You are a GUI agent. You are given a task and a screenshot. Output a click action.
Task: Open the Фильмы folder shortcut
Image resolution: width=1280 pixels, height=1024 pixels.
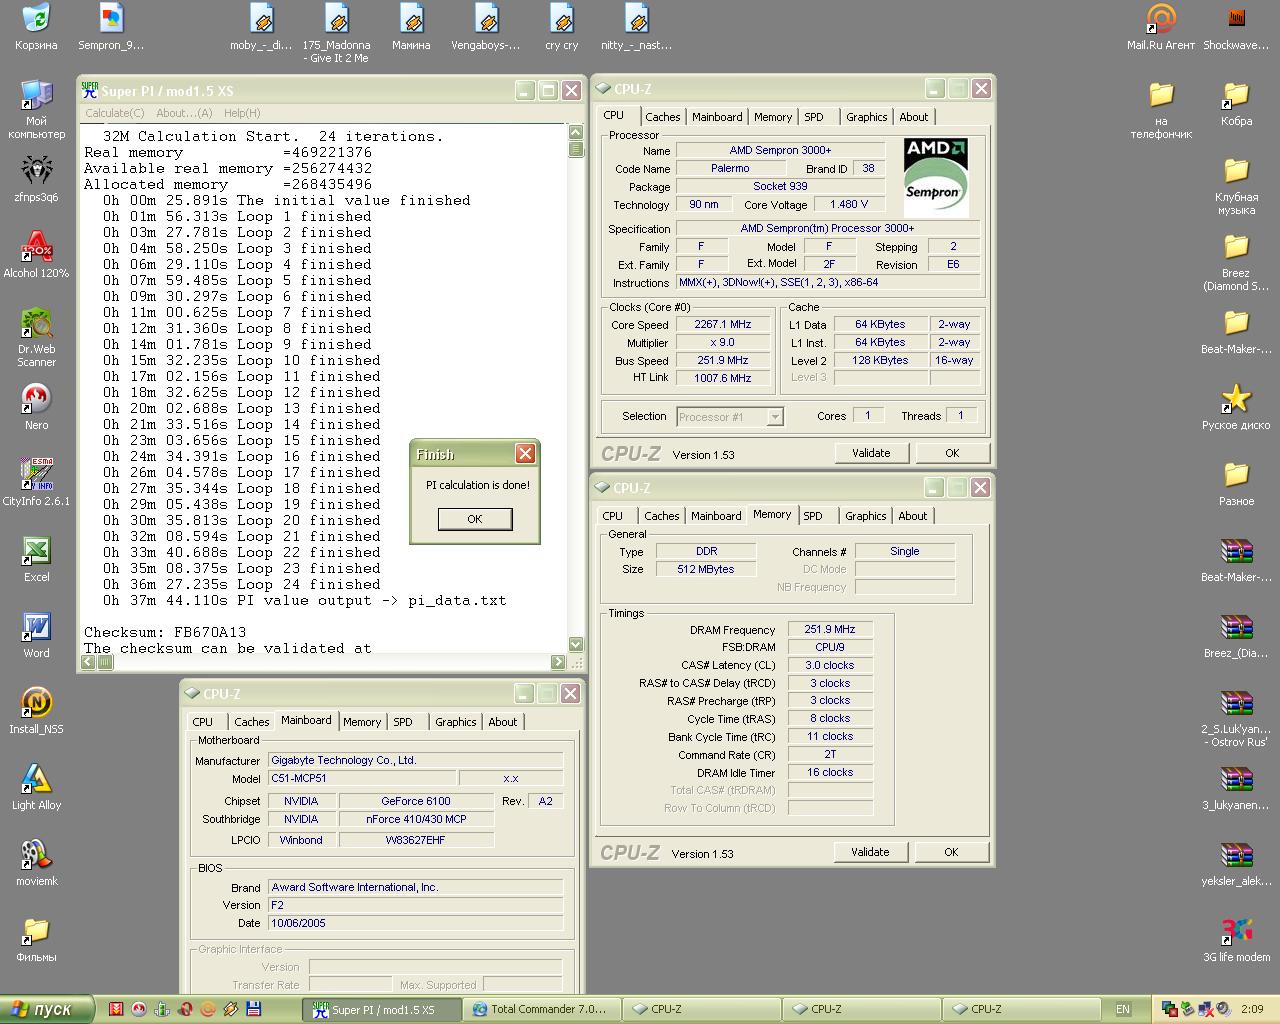(36, 939)
